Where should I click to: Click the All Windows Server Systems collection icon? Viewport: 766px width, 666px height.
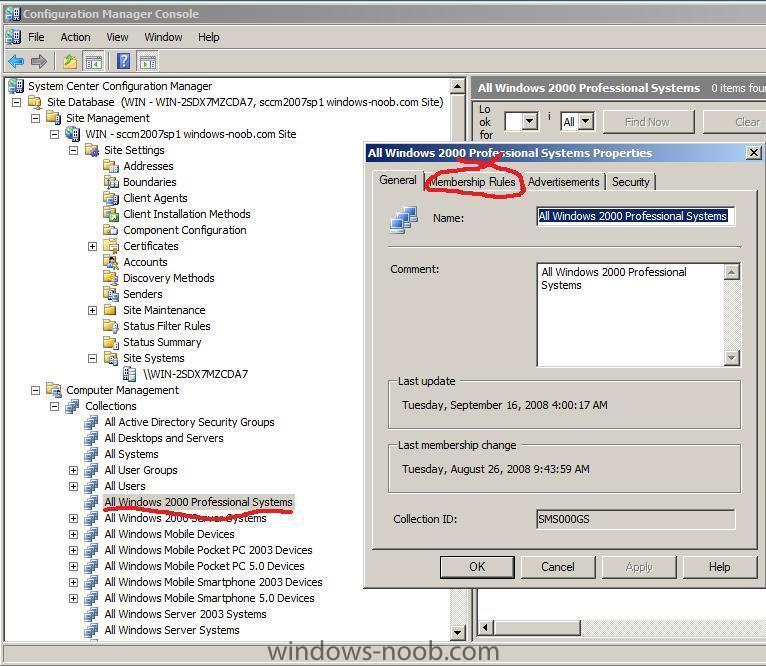[x=91, y=630]
